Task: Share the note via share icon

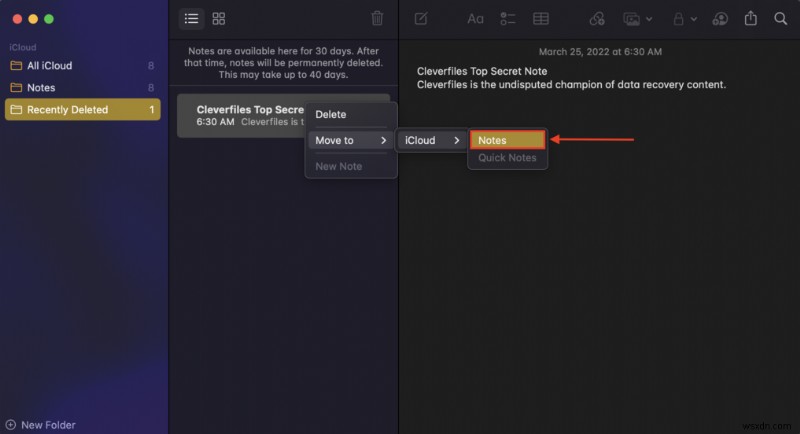Action: tap(751, 18)
